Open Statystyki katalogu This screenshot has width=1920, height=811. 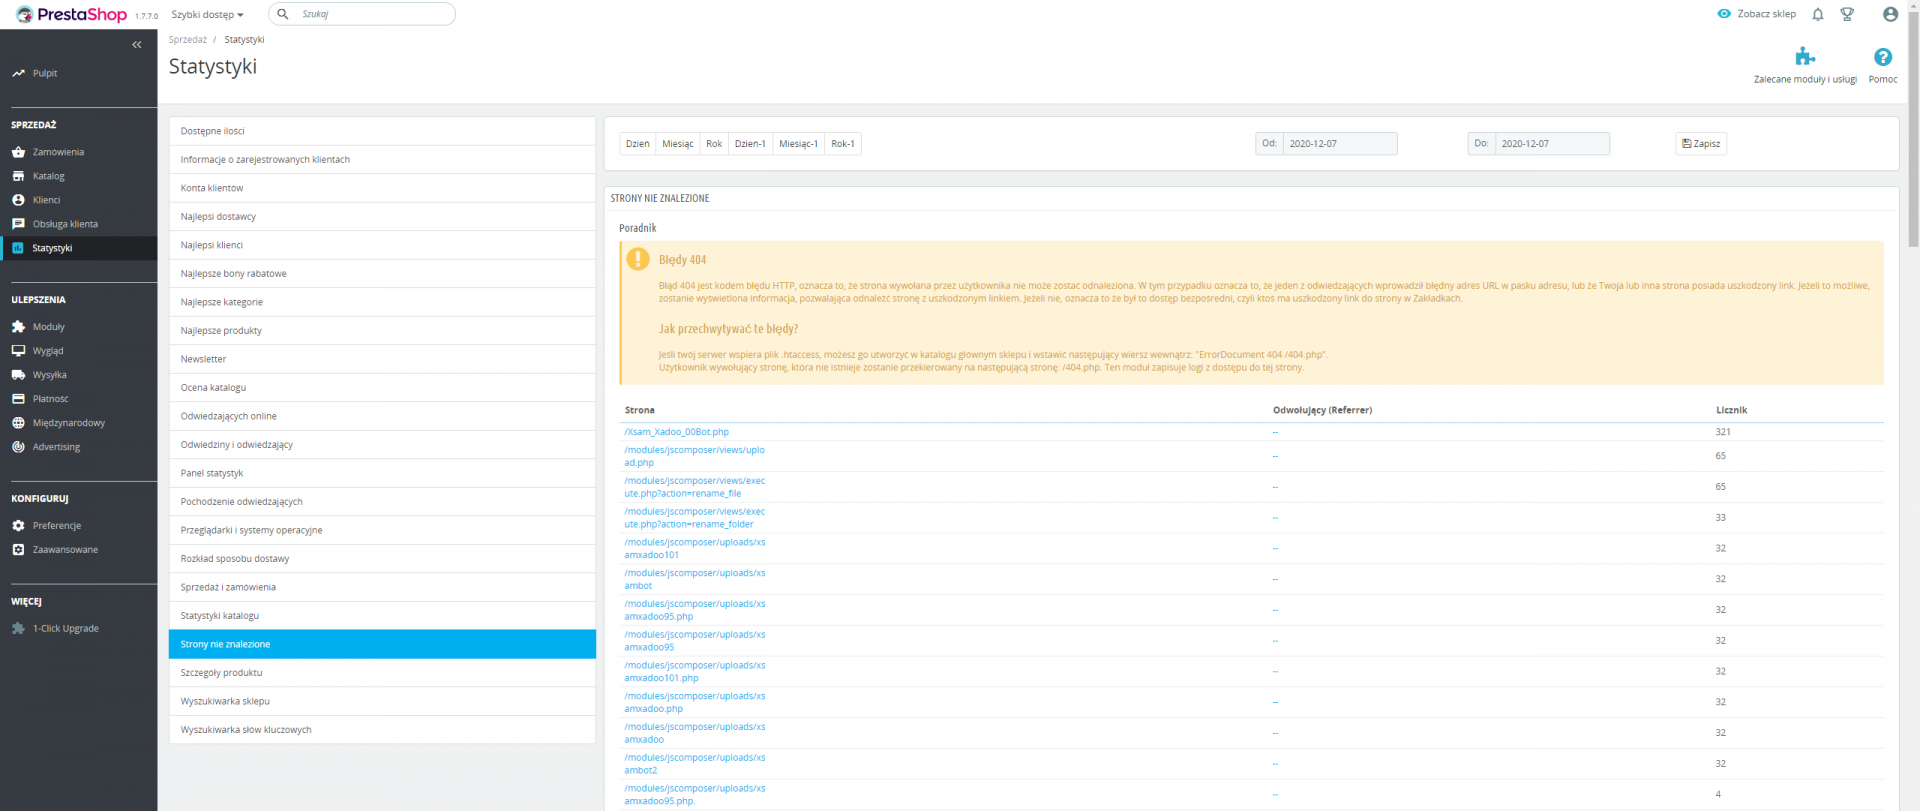pos(382,616)
